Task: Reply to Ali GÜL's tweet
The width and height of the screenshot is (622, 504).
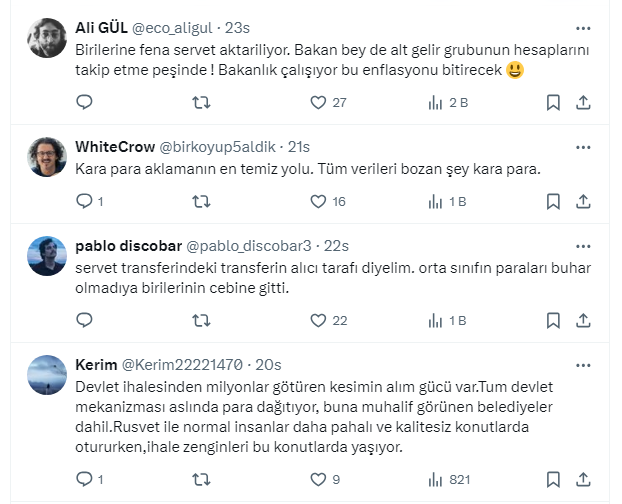Action: pos(85,102)
